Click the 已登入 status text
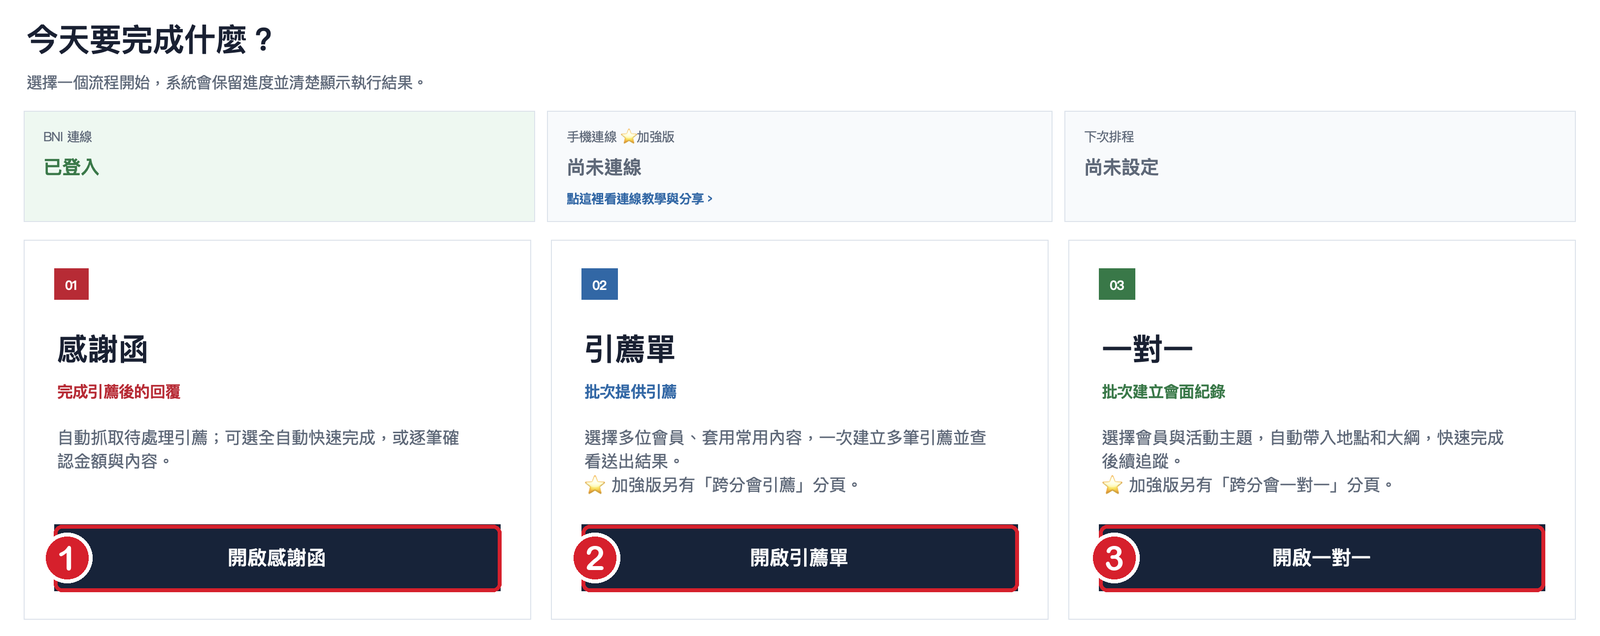The width and height of the screenshot is (1600, 636). pyautogui.click(x=71, y=167)
